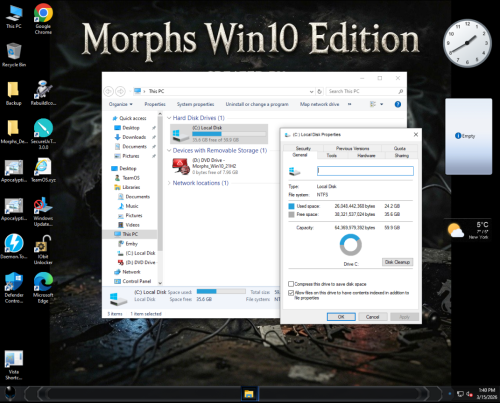Viewport: 500px width, 403px height.
Task: Select Downloads in Quick access
Action: coord(134,137)
